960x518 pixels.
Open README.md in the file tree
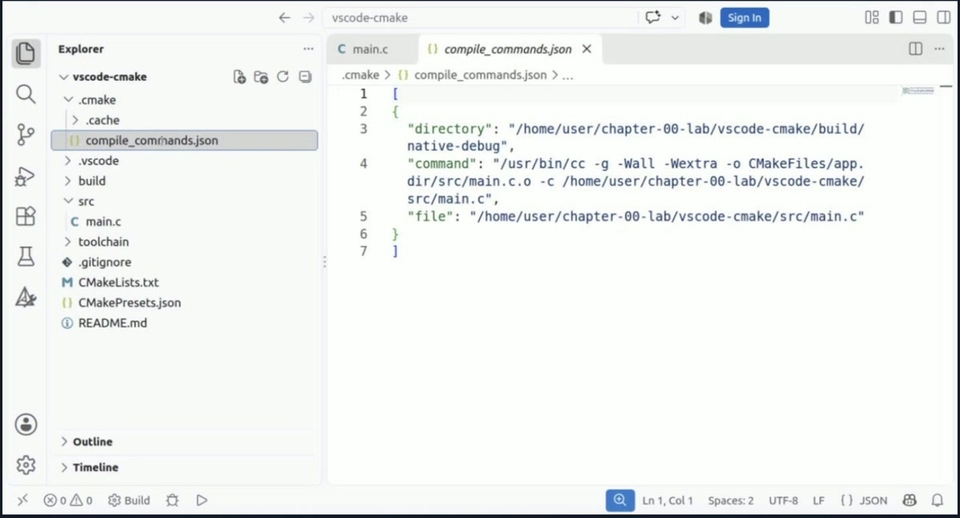pos(113,323)
